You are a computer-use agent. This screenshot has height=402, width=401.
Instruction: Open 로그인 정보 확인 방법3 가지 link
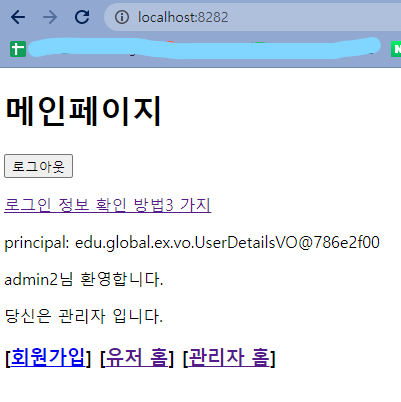pyautogui.click(x=107, y=205)
